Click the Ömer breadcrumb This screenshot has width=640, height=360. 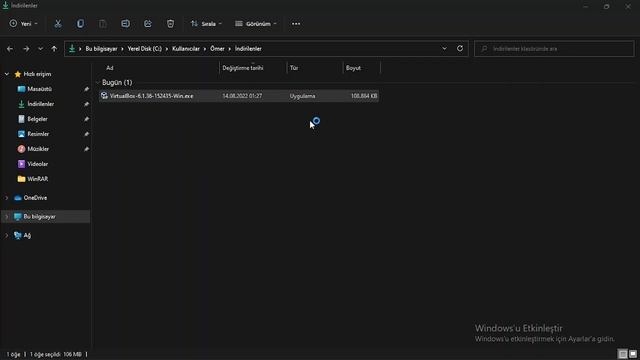(x=217, y=49)
